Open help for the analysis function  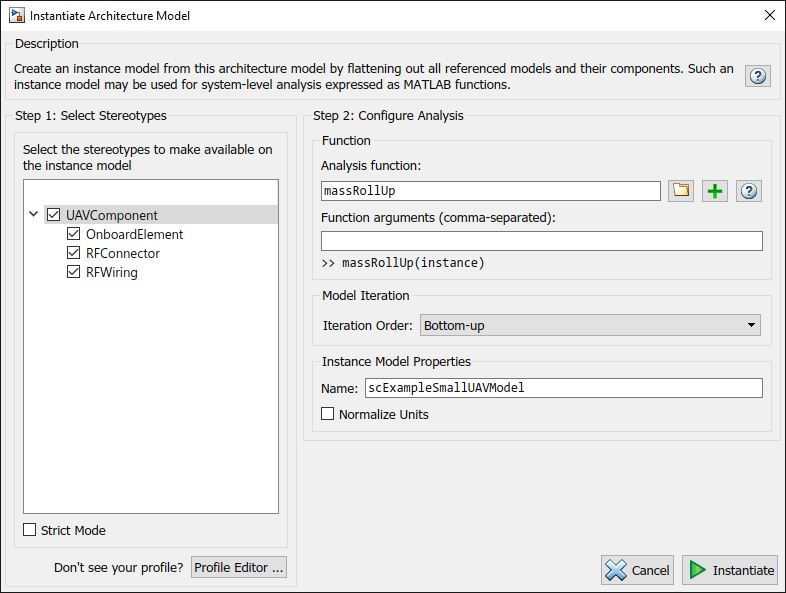point(749,191)
